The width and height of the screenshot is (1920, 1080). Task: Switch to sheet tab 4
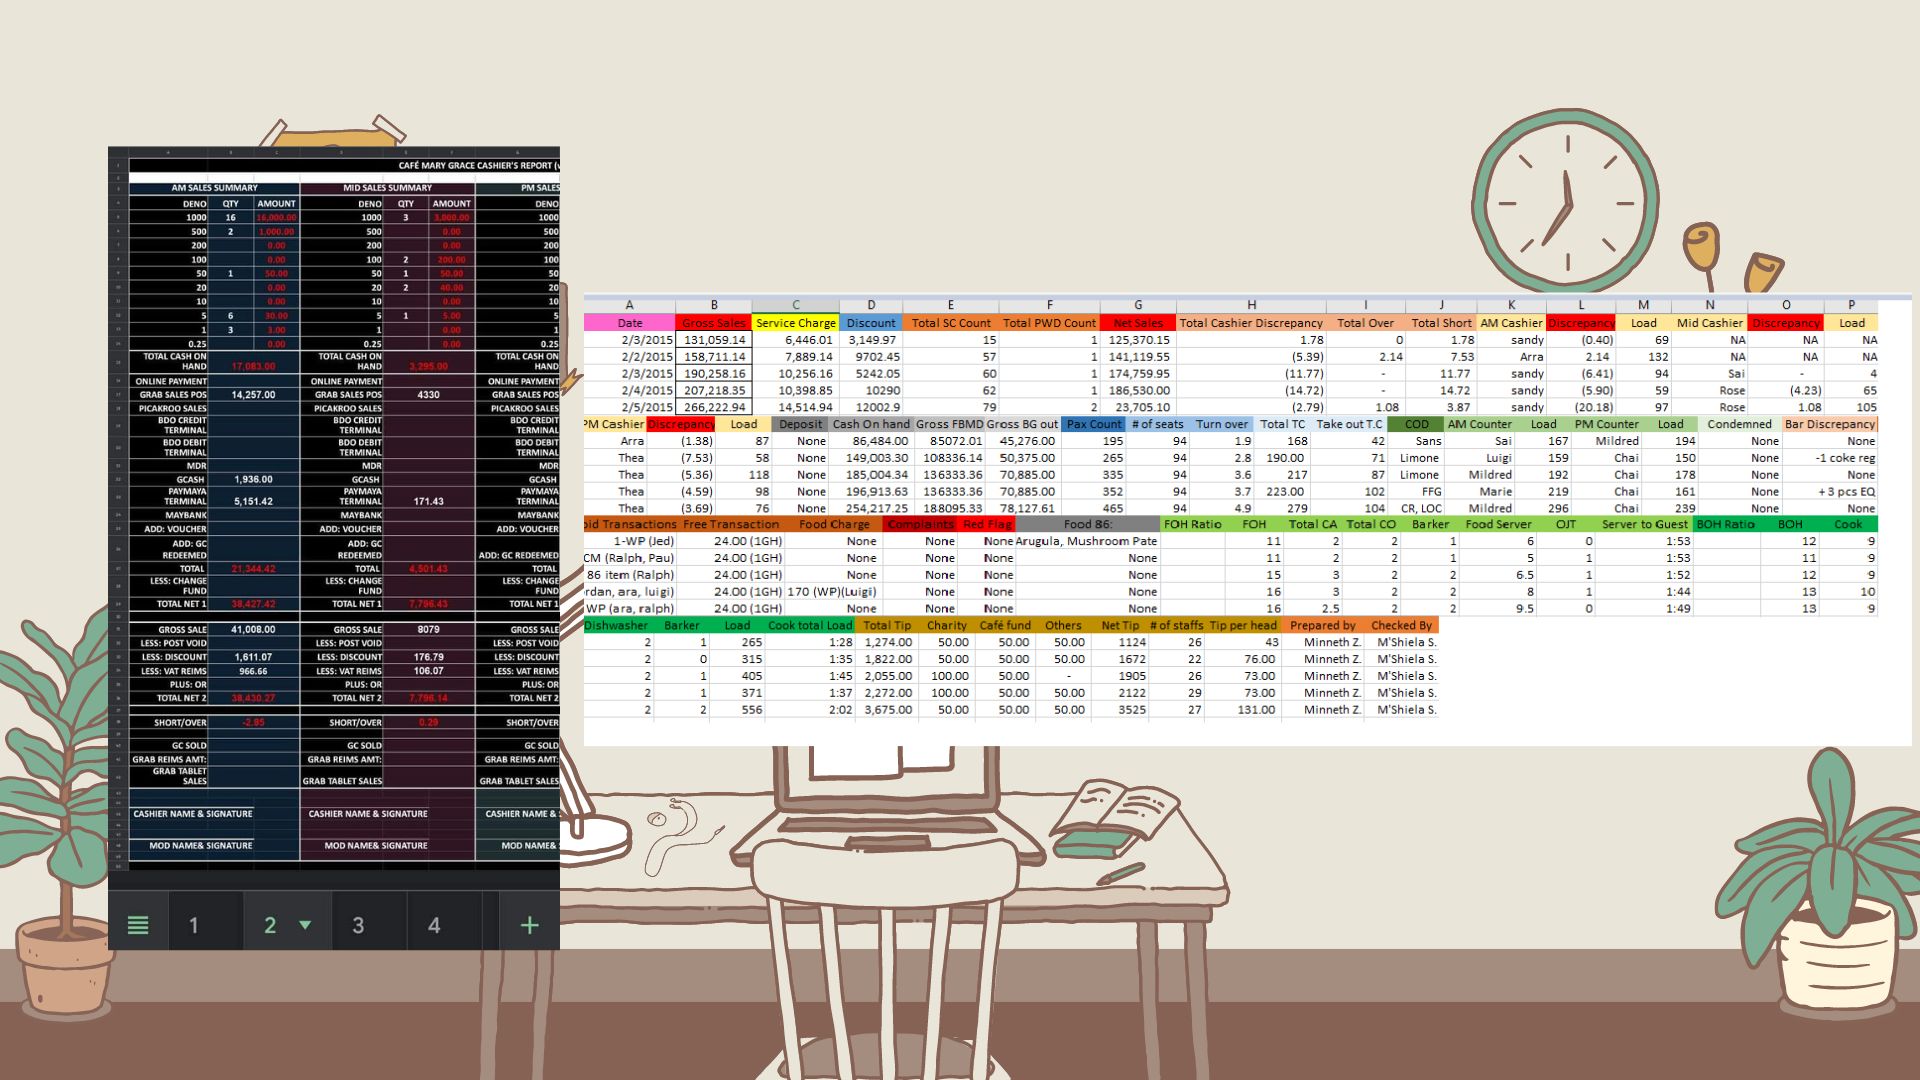click(434, 925)
